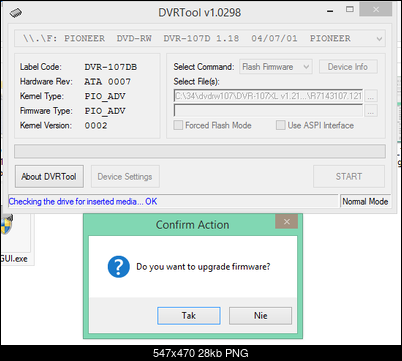
Task: Click the 'Do you want to upgrade firmware?' message
Action: (x=203, y=267)
